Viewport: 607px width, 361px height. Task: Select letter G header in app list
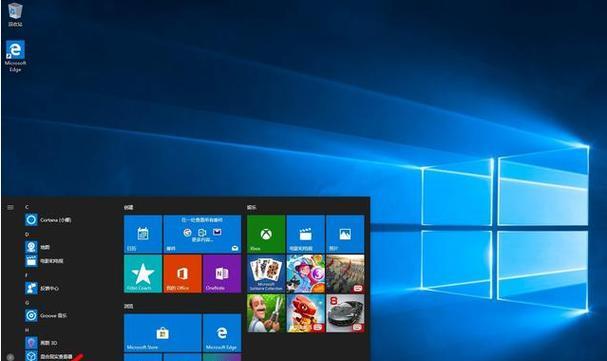coord(27,303)
